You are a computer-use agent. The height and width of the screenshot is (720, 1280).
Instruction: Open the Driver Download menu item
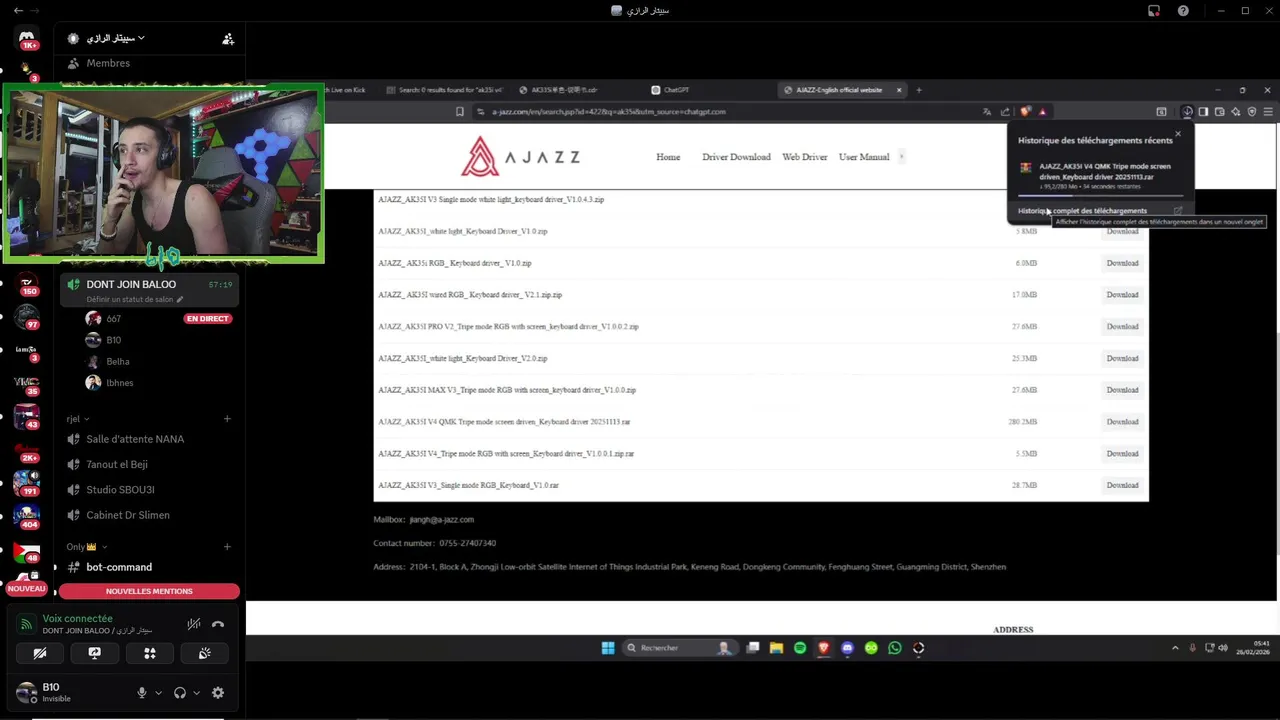coord(736,157)
